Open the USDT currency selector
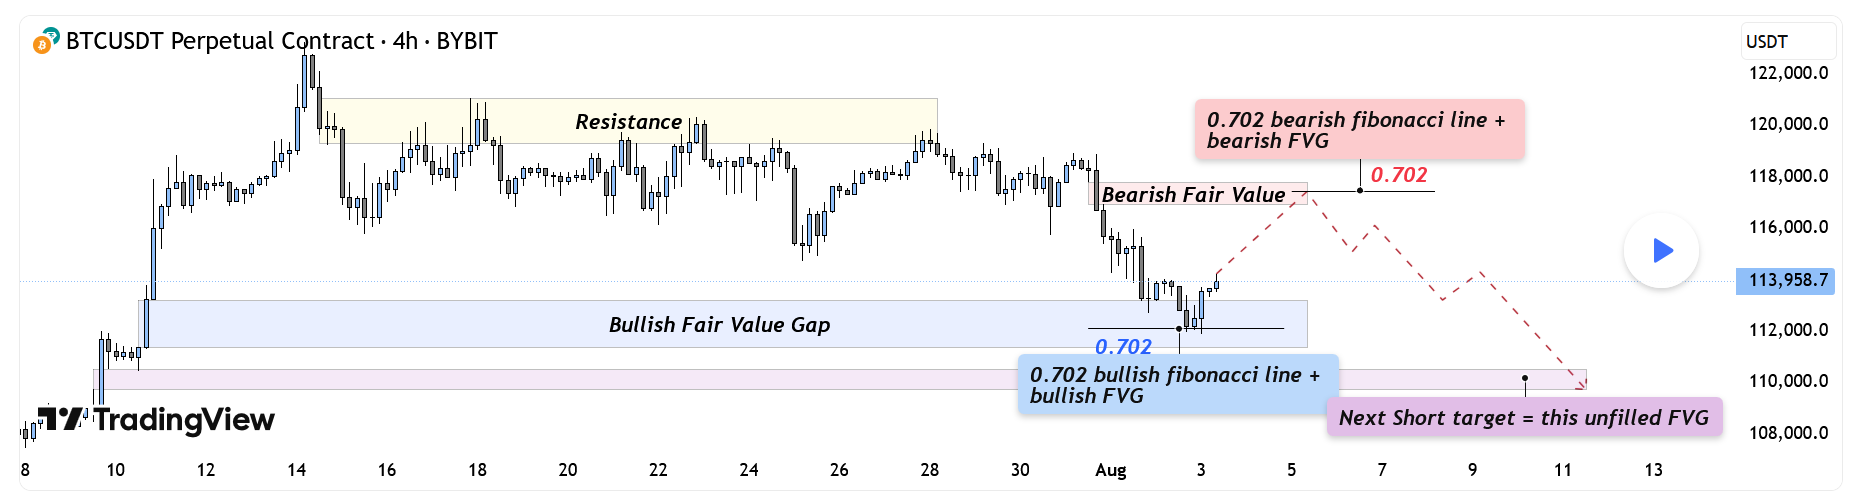The height and width of the screenshot is (493, 1858). pos(1787,42)
